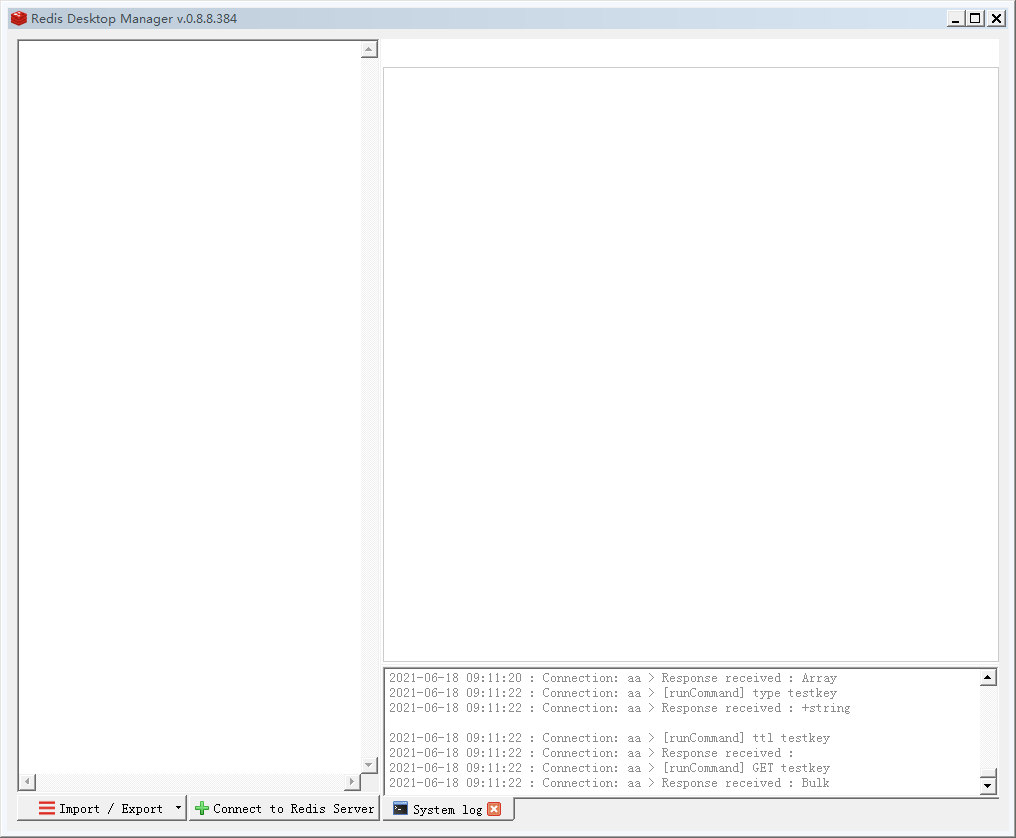
Task: Click the log line with ttl testkey
Action: 609,738
